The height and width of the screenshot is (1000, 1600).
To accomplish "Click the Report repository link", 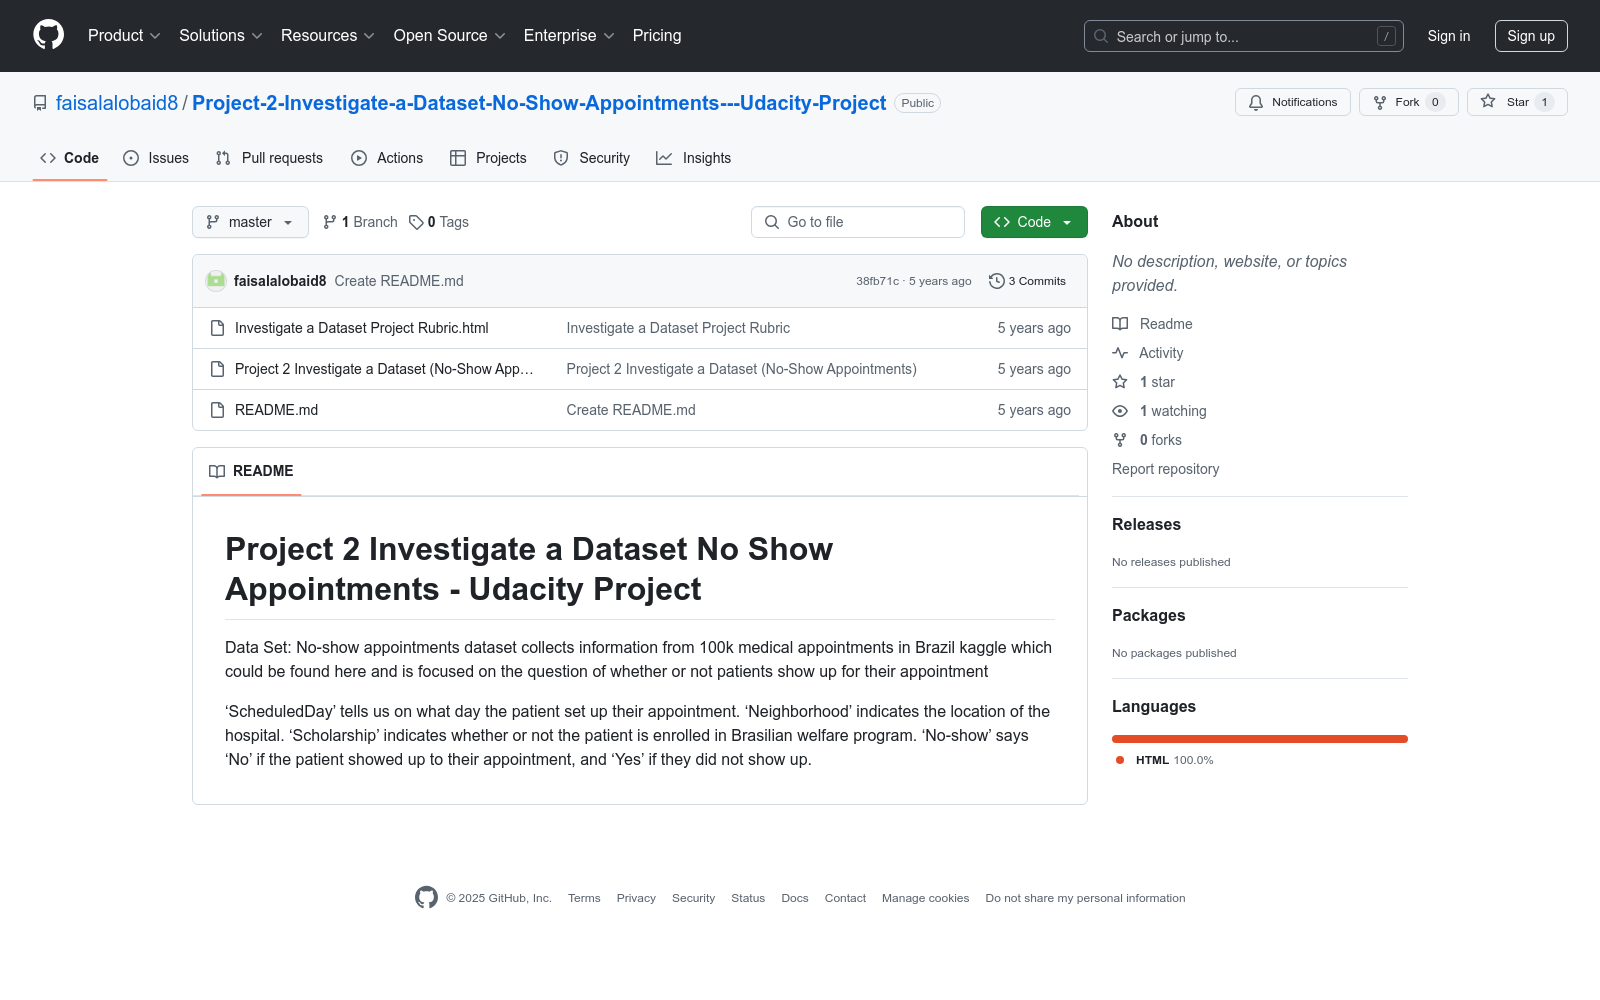I will (x=1165, y=469).
